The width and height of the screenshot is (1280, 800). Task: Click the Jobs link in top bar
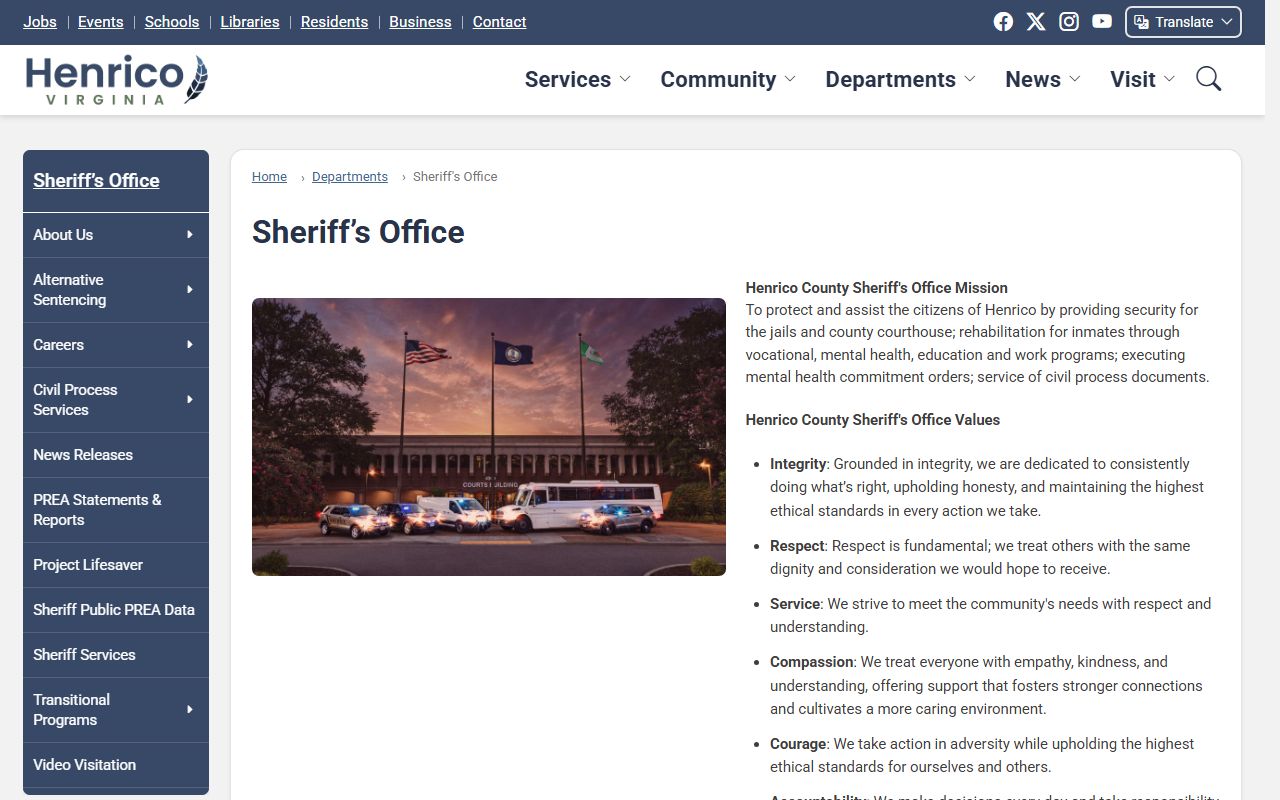[x=40, y=22]
